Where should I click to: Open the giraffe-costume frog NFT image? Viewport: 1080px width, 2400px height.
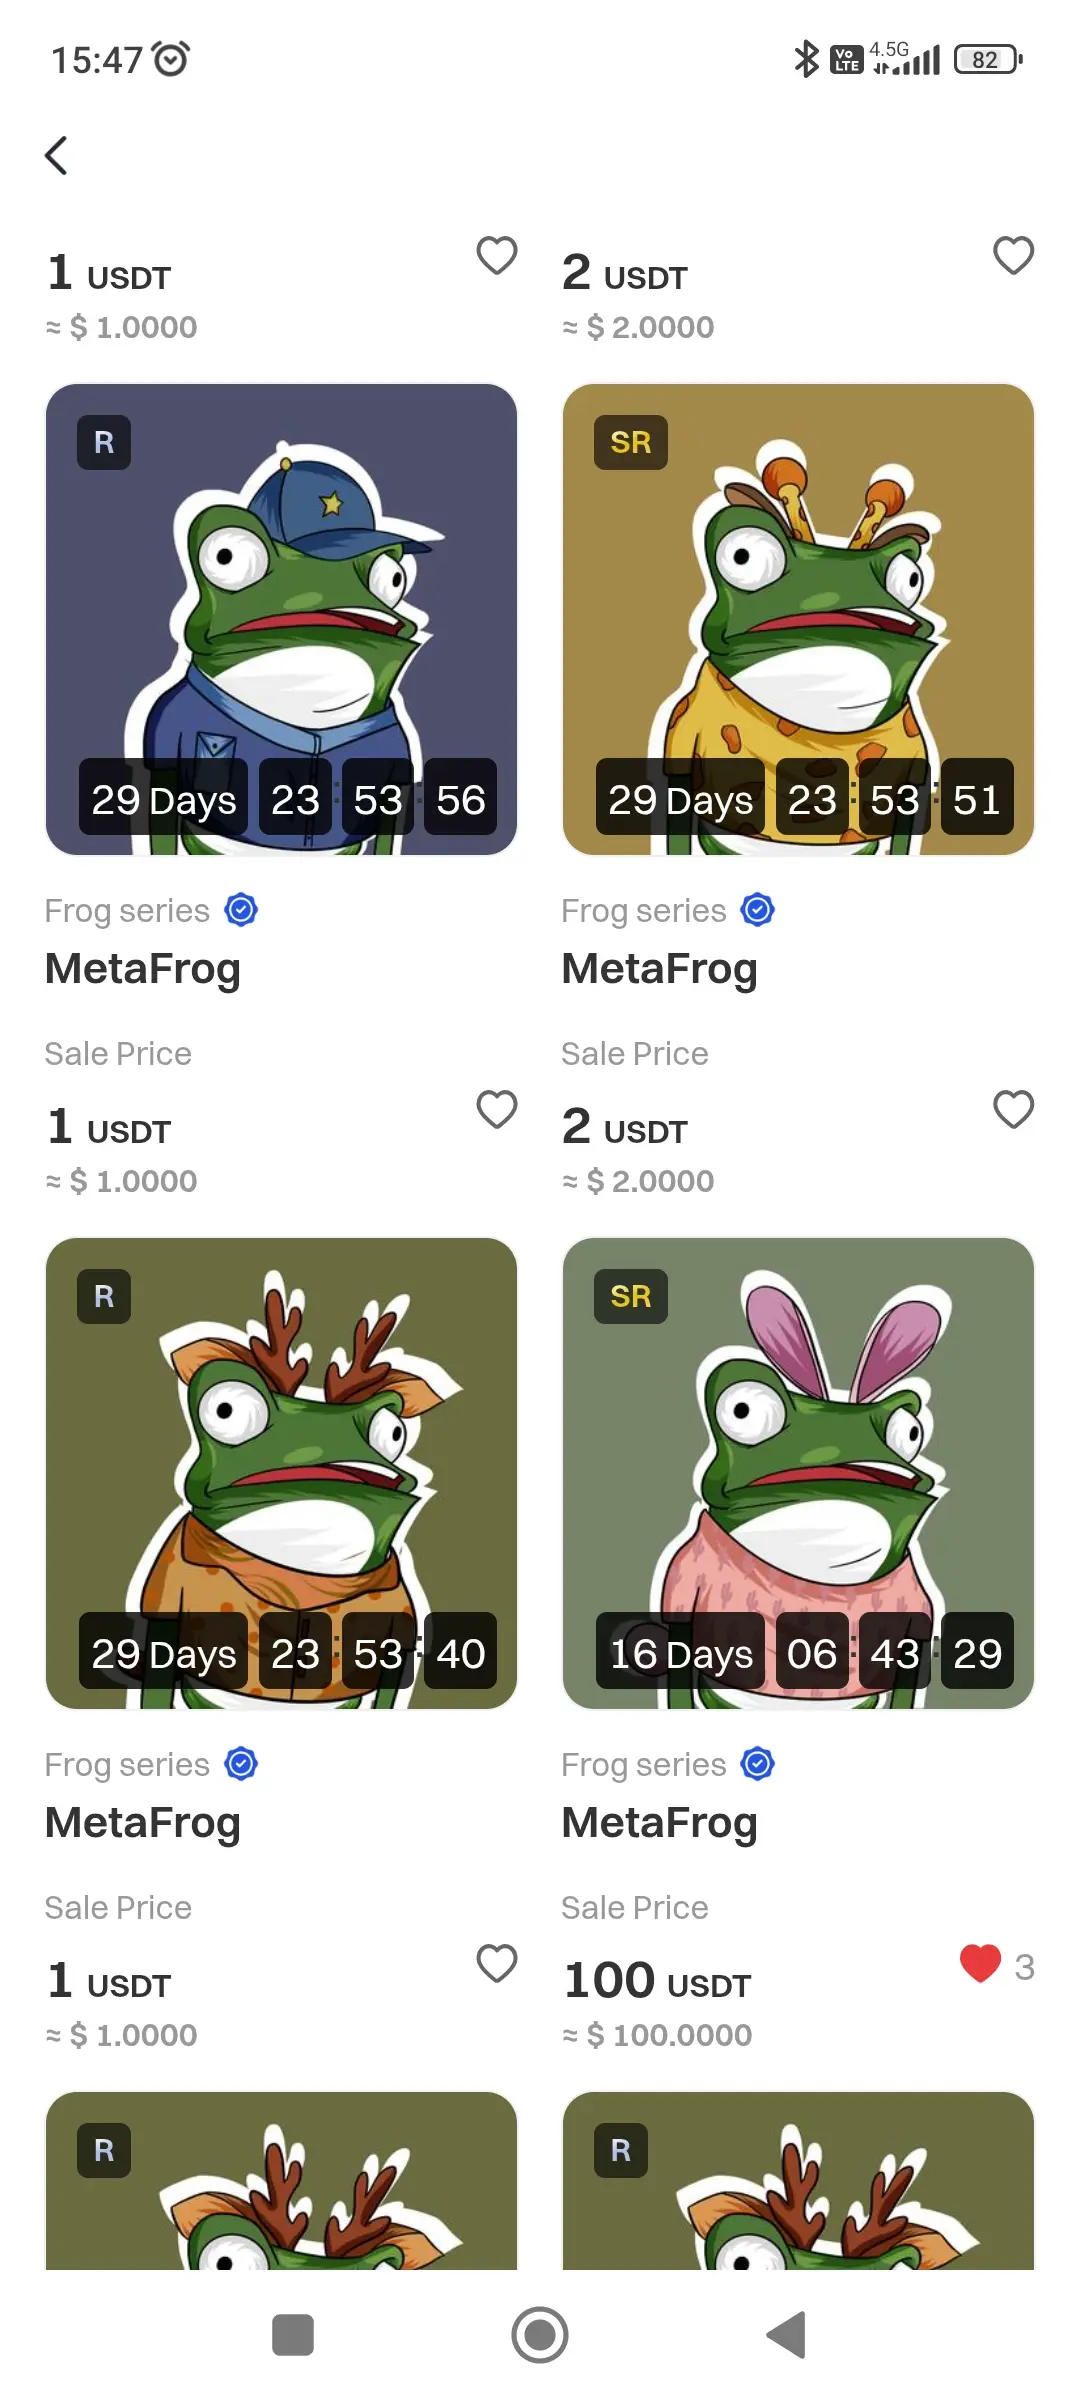pyautogui.click(x=798, y=619)
